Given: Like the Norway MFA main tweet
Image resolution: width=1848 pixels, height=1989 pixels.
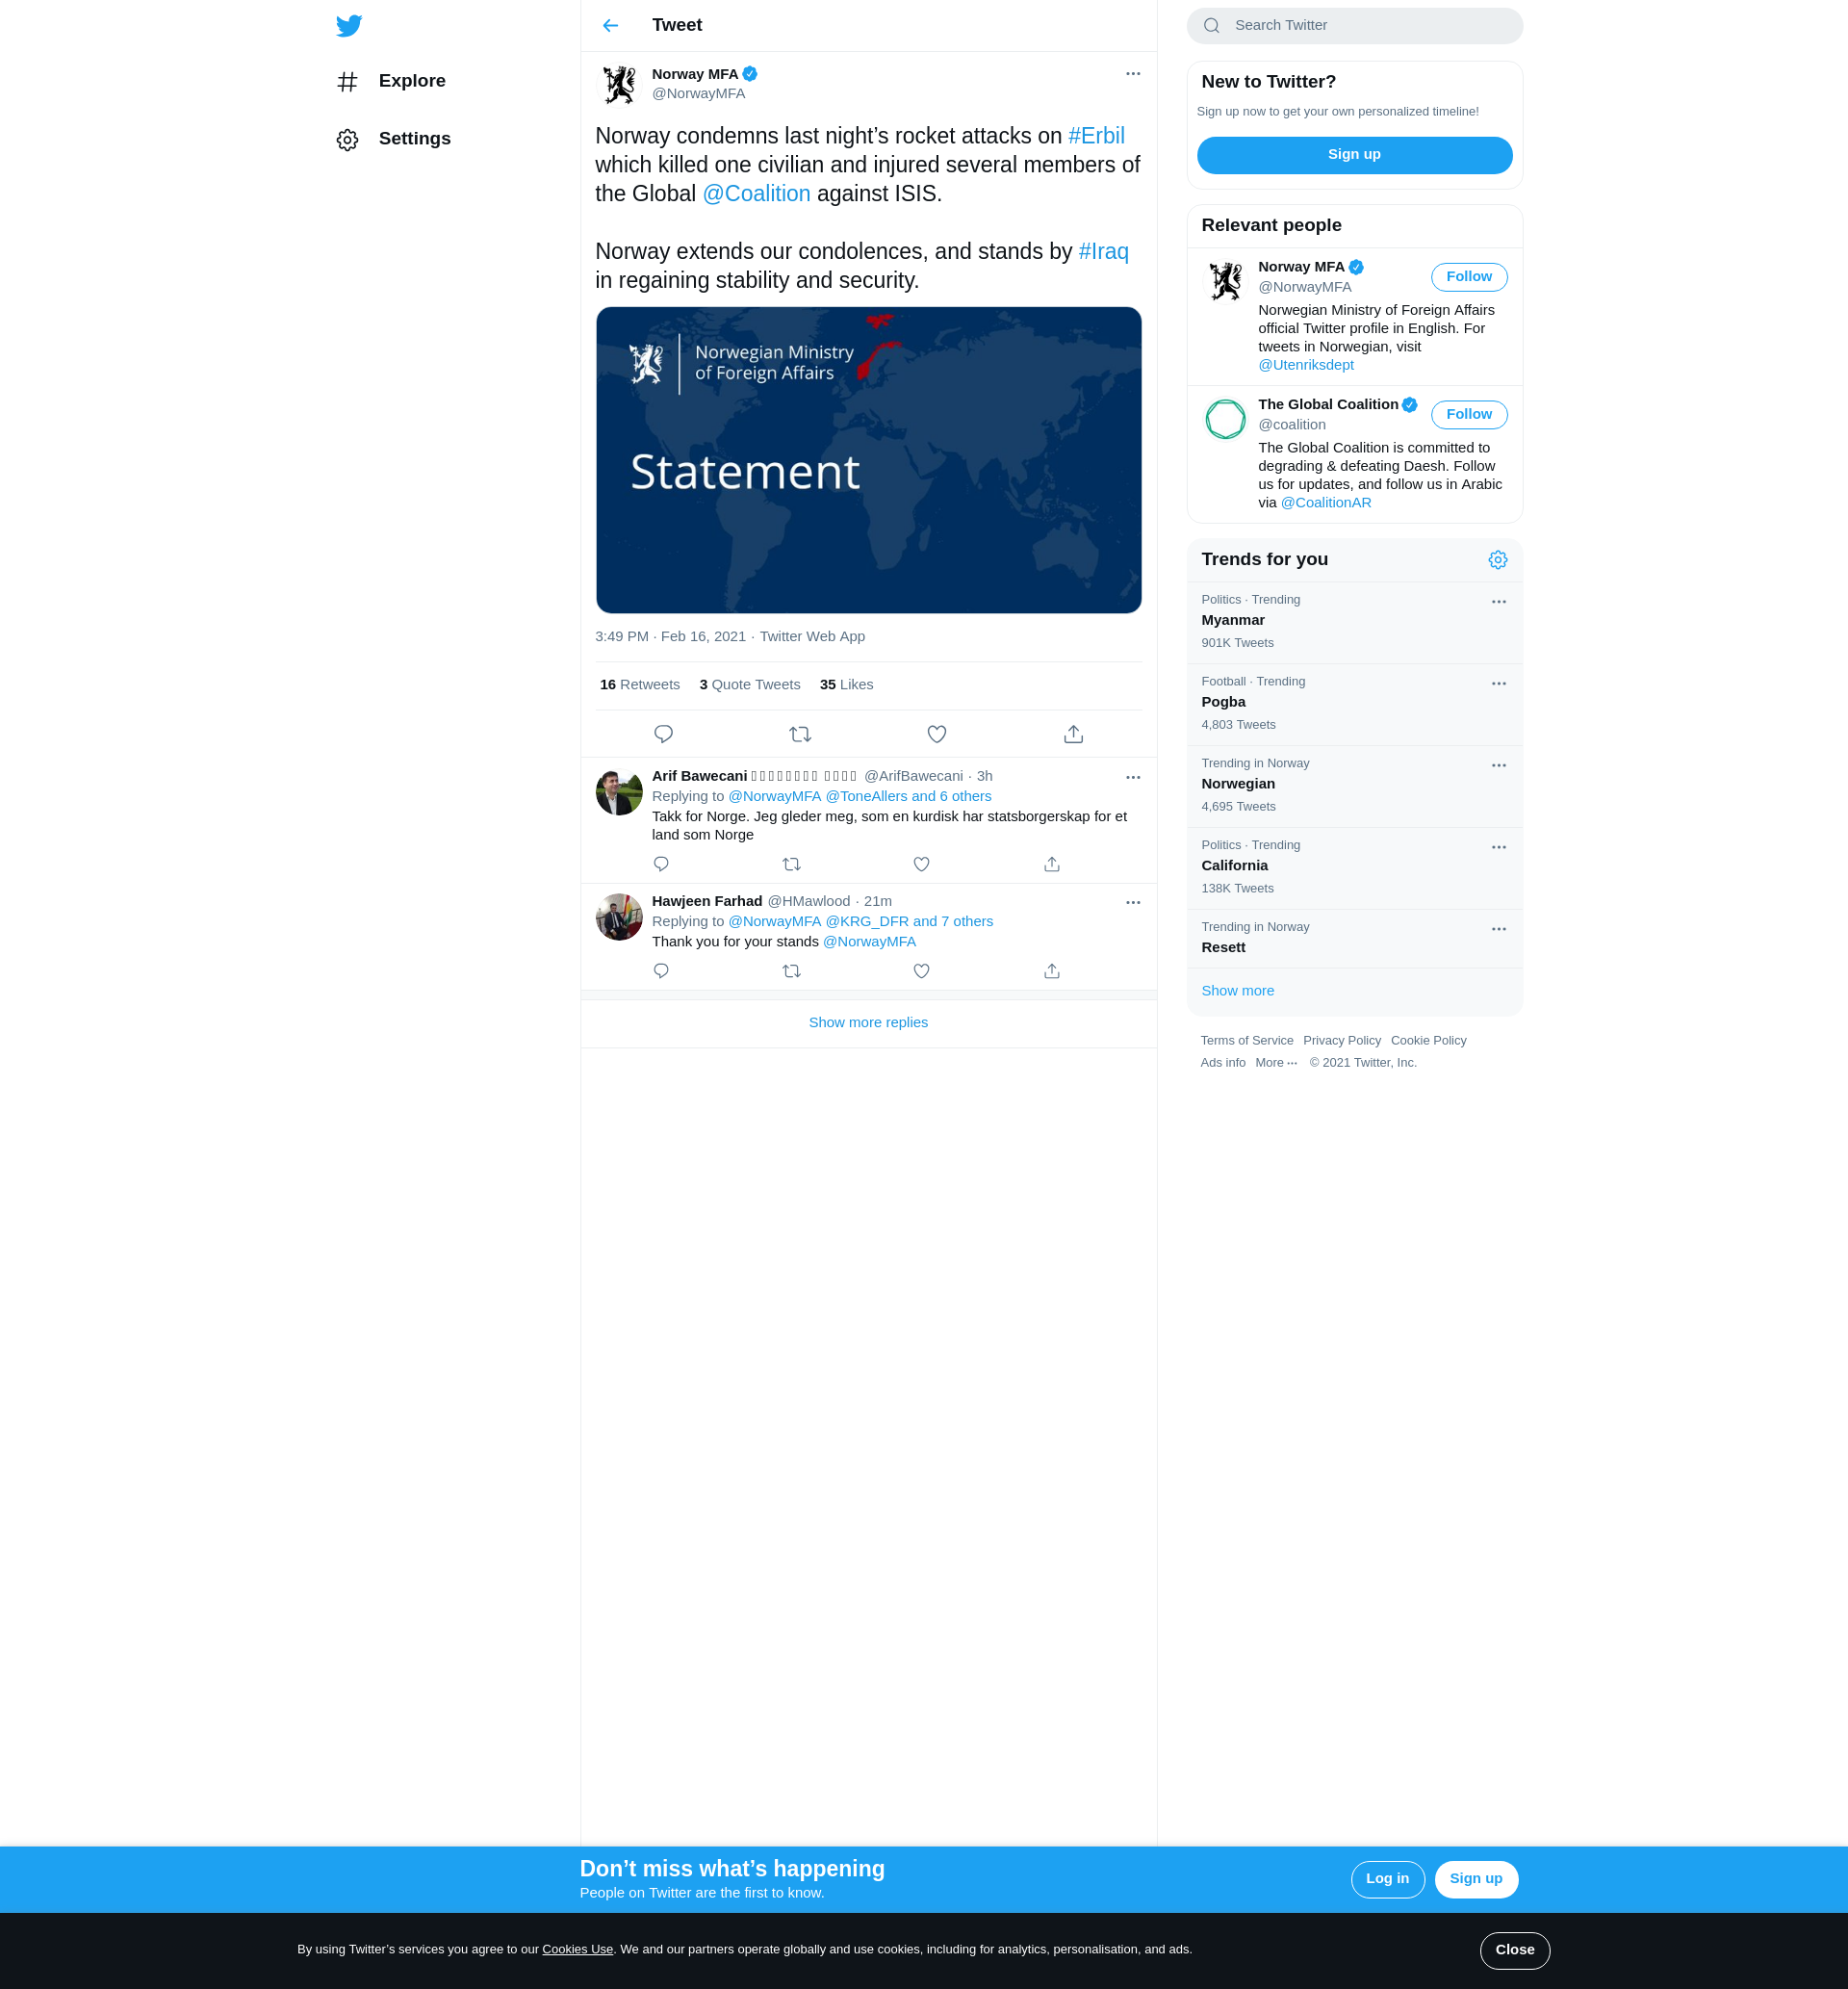Looking at the screenshot, I should [x=936, y=734].
